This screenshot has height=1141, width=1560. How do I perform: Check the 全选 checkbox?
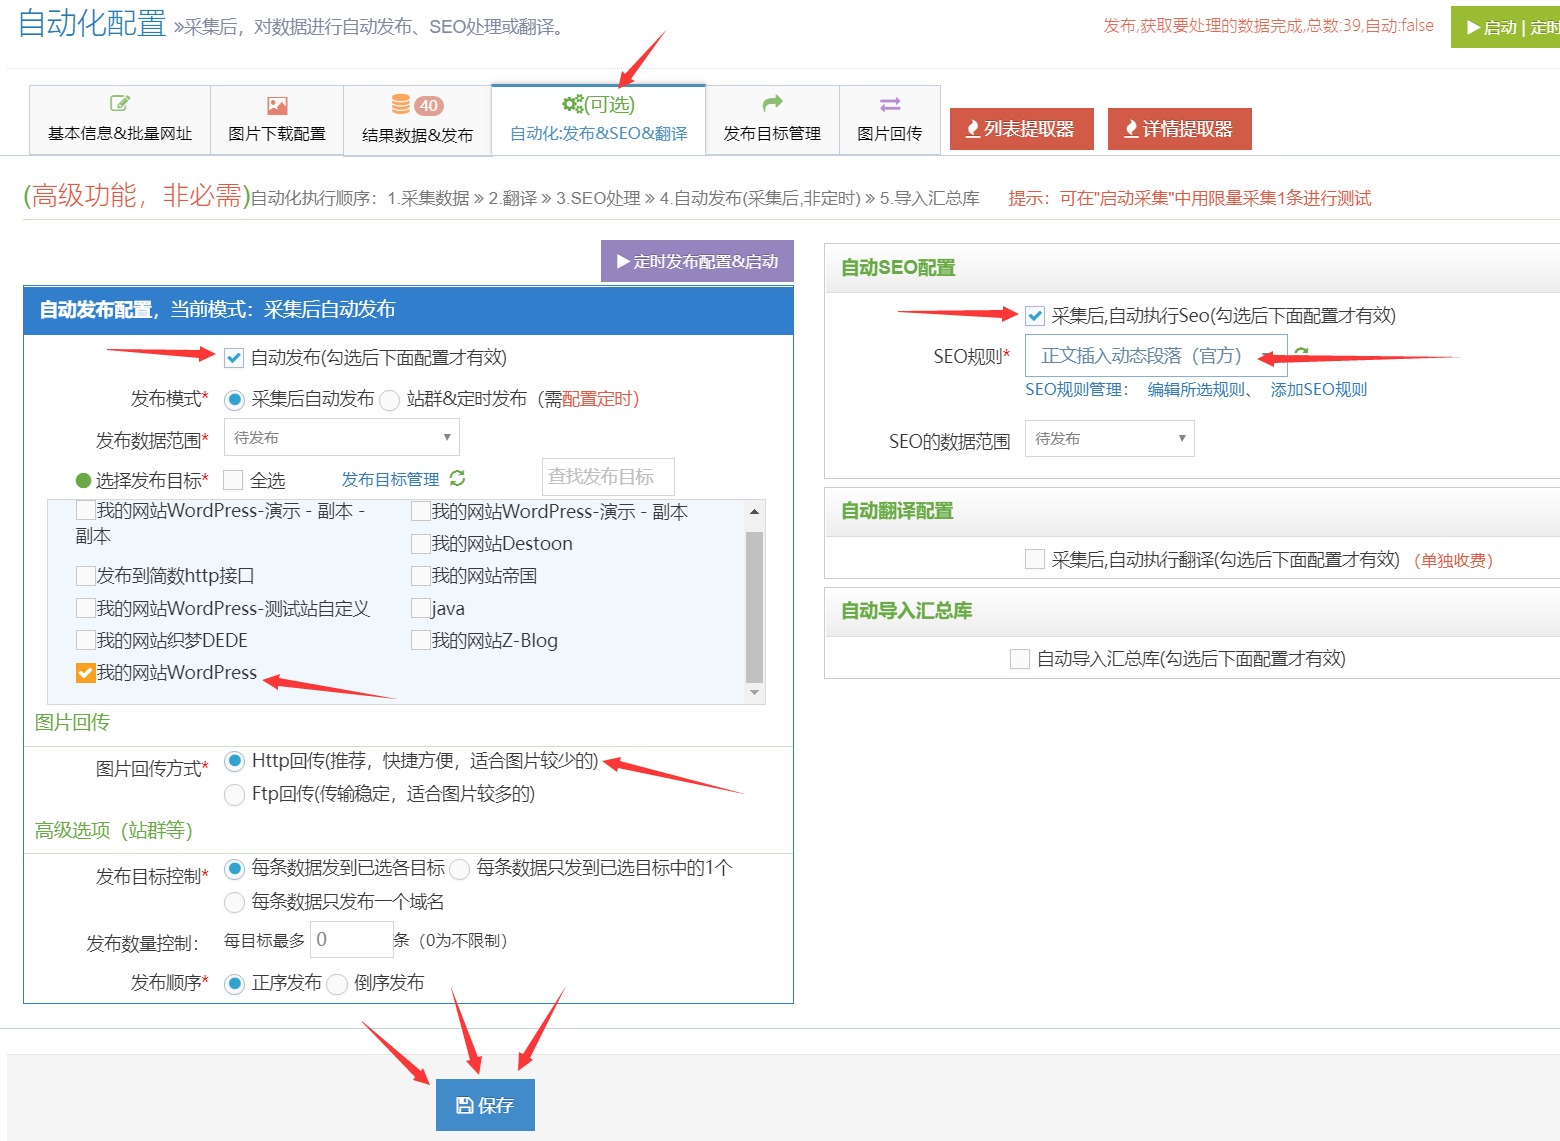[x=234, y=480]
